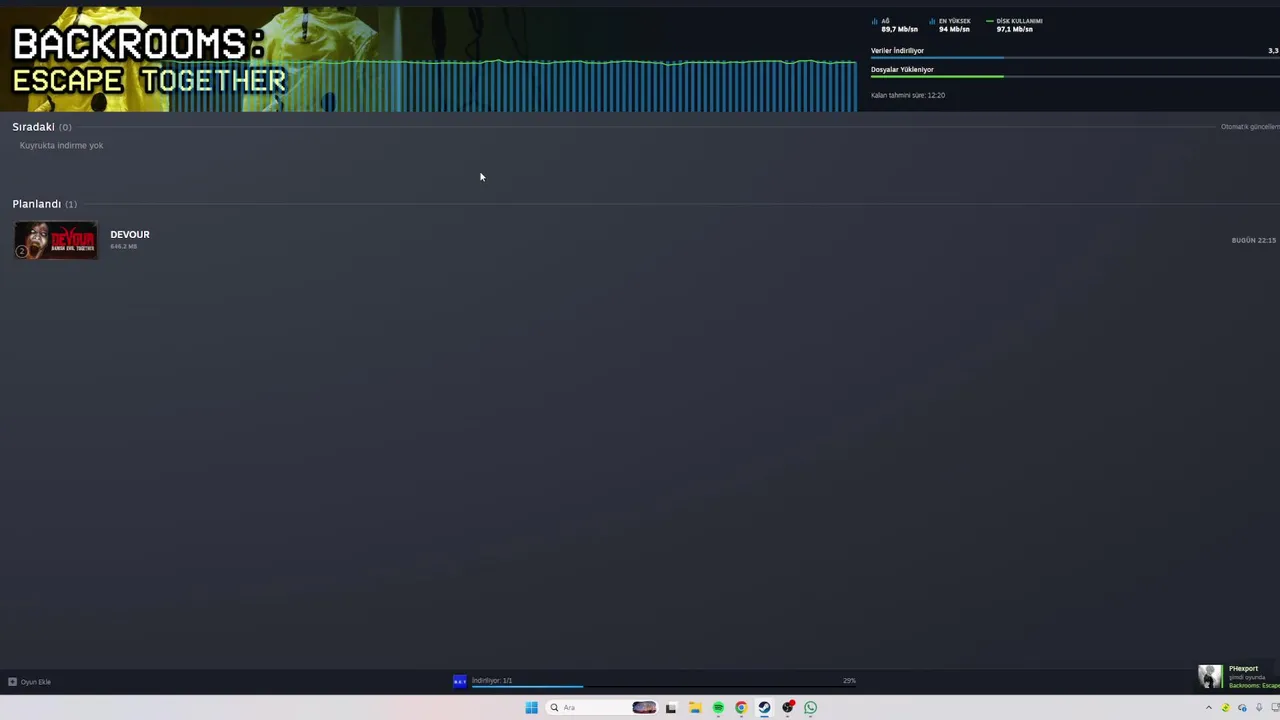The width and height of the screenshot is (1280, 720).
Task: Click the 29% progress percentage
Action: (849, 680)
